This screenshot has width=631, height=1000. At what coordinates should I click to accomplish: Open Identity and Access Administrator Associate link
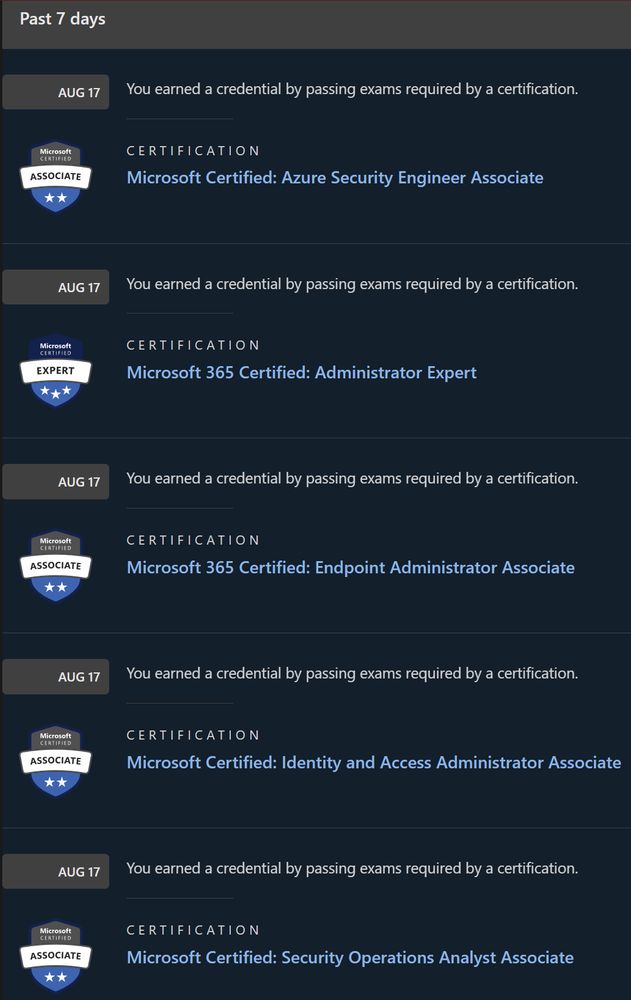[x=374, y=762]
